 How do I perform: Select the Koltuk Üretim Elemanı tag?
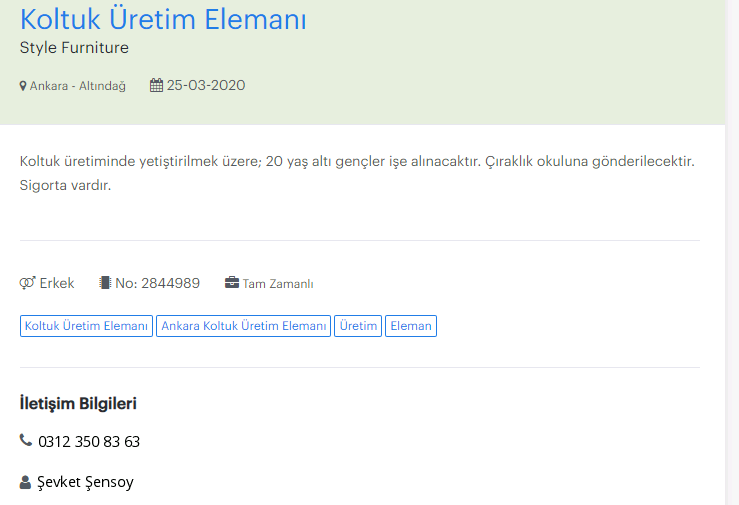[x=86, y=326]
